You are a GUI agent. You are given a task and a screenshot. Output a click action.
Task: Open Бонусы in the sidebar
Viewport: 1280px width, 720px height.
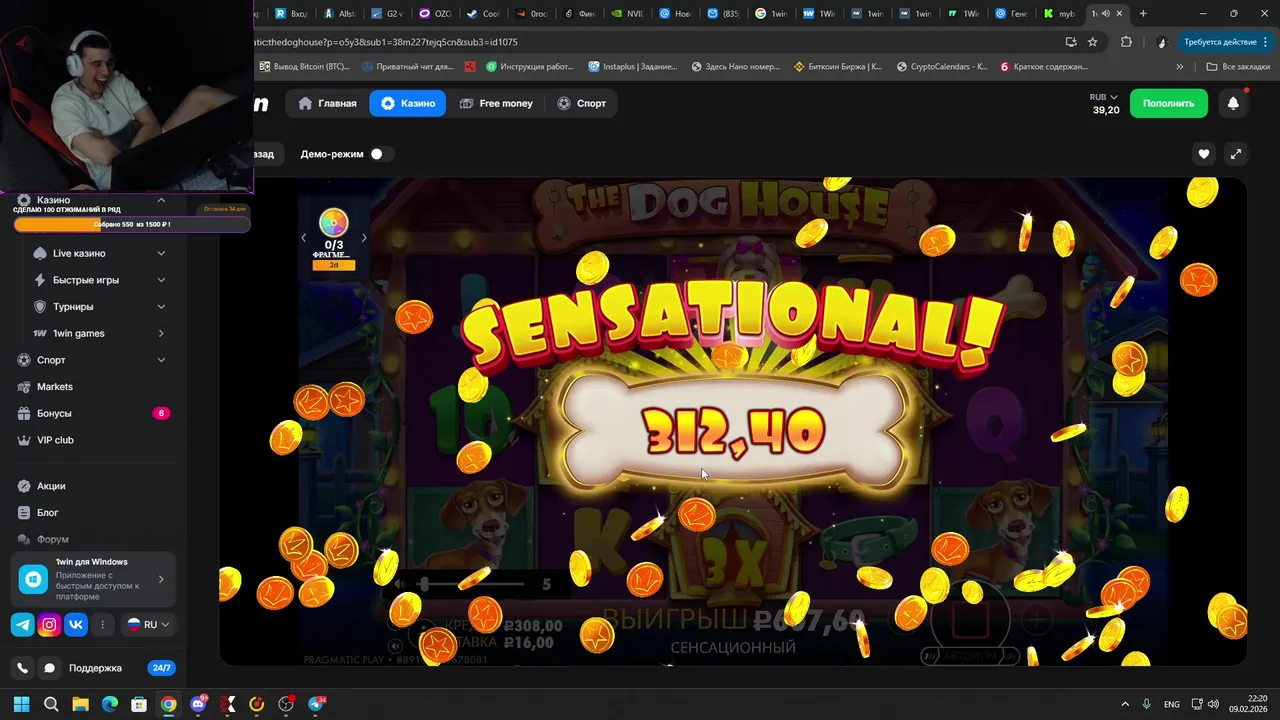click(55, 413)
